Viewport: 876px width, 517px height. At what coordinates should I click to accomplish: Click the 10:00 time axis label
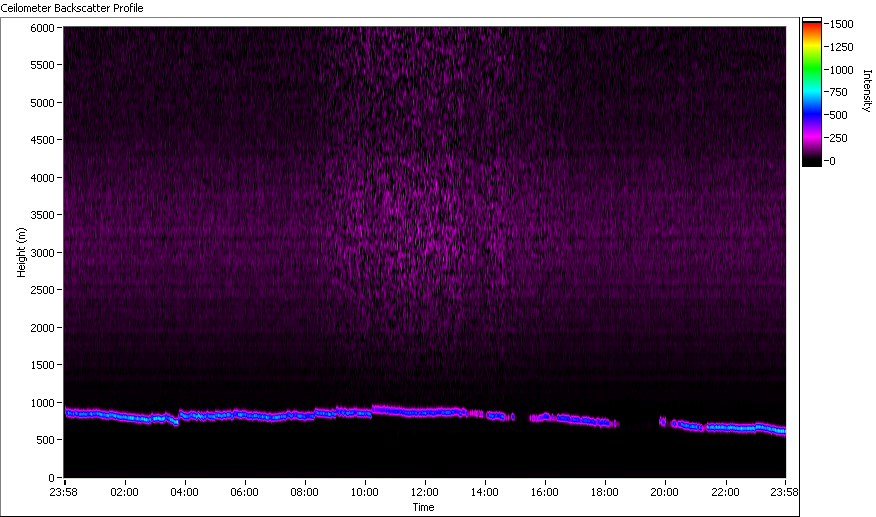point(364,492)
